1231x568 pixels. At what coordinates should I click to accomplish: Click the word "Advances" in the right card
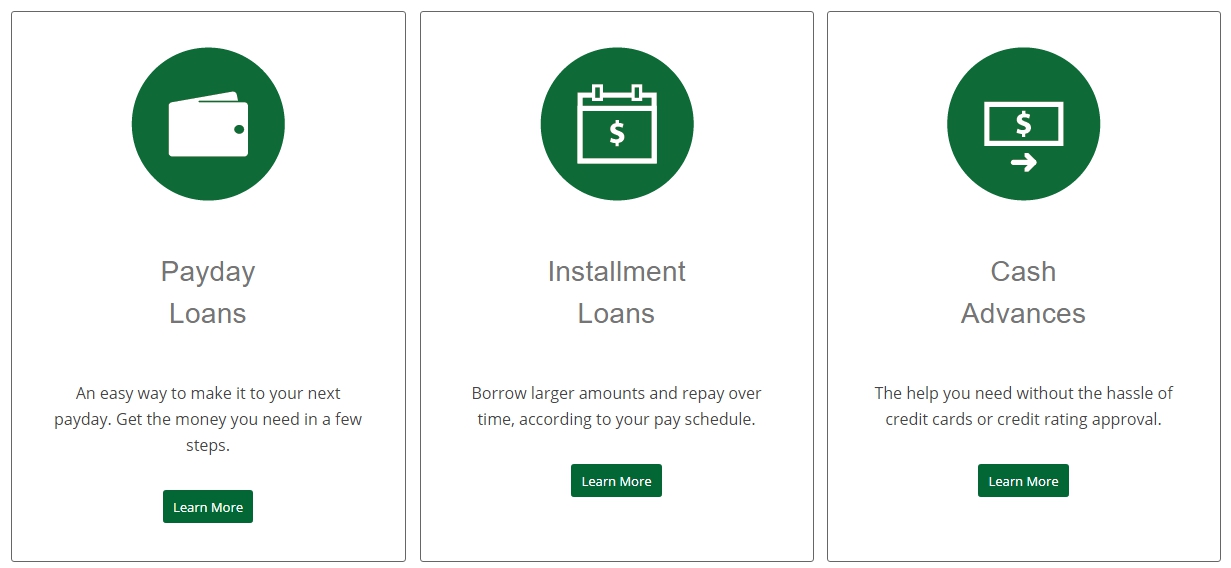(1024, 313)
